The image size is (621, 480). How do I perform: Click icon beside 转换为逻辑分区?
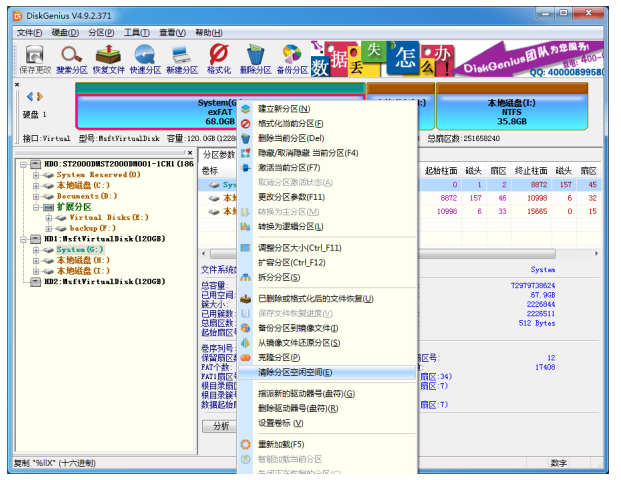tap(246, 227)
